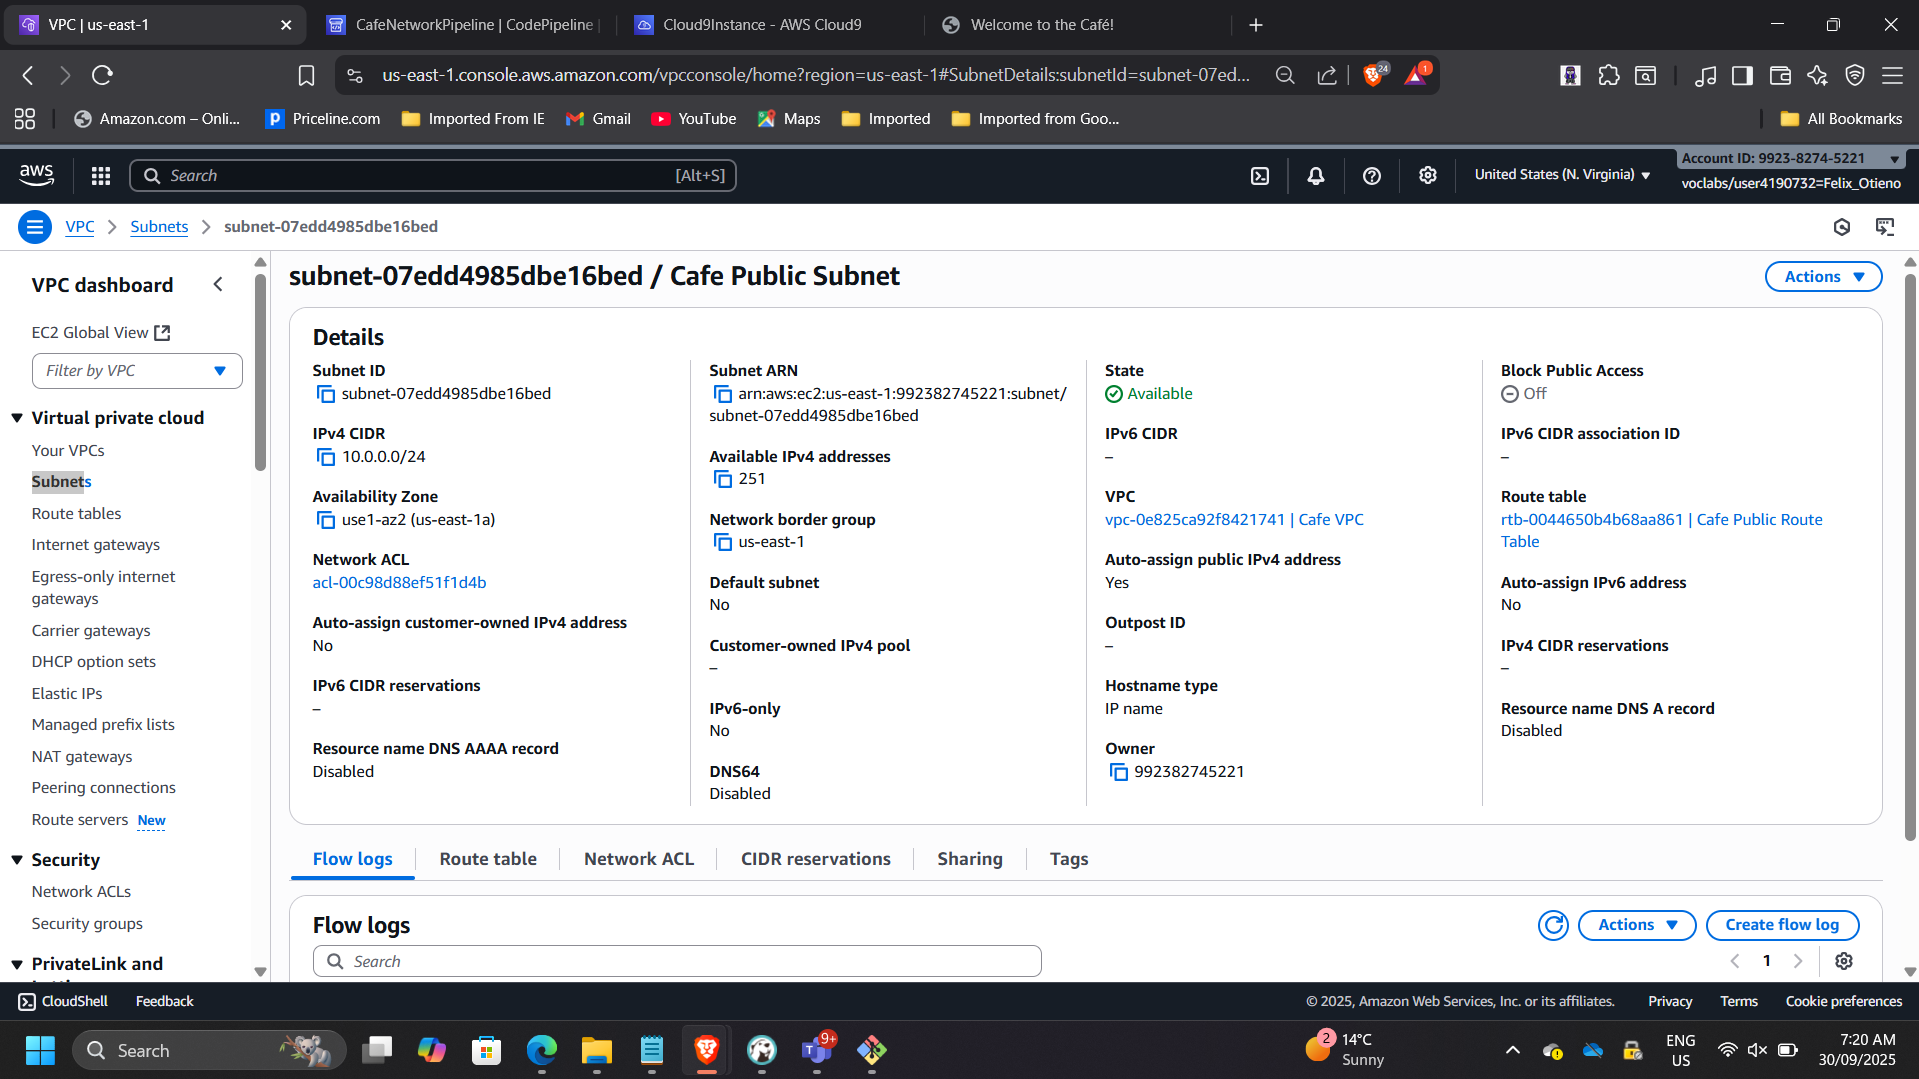This screenshot has width=1919, height=1079.
Task: Open Flow logs preferences gear
Action: 1844,961
